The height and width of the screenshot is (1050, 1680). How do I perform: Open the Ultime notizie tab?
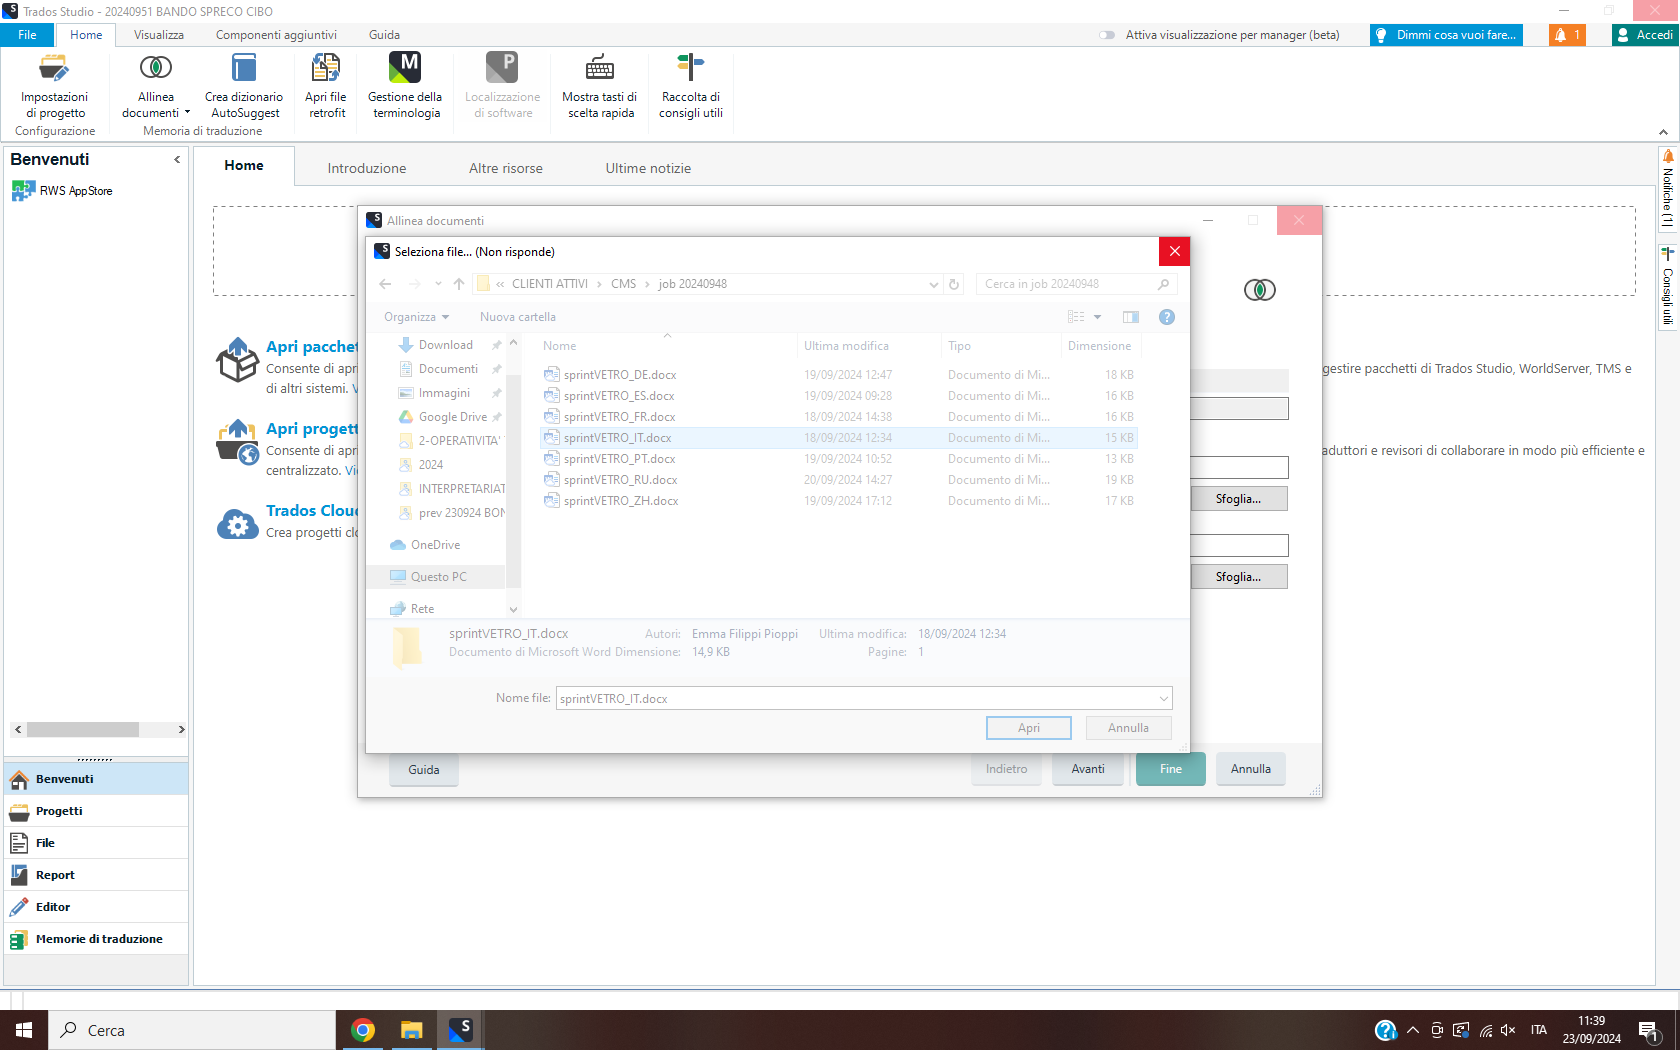[648, 168]
